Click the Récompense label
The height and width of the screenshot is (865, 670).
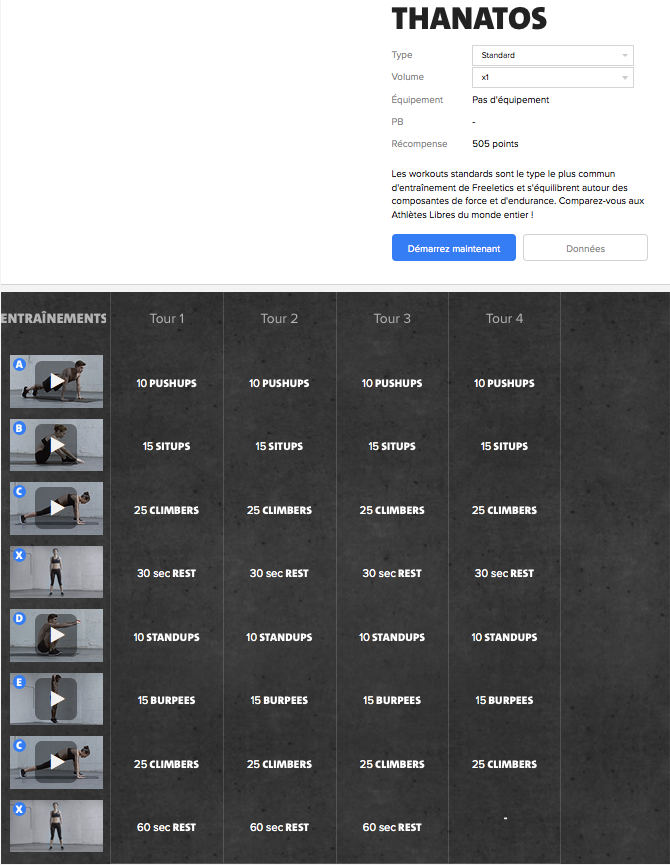pos(419,143)
